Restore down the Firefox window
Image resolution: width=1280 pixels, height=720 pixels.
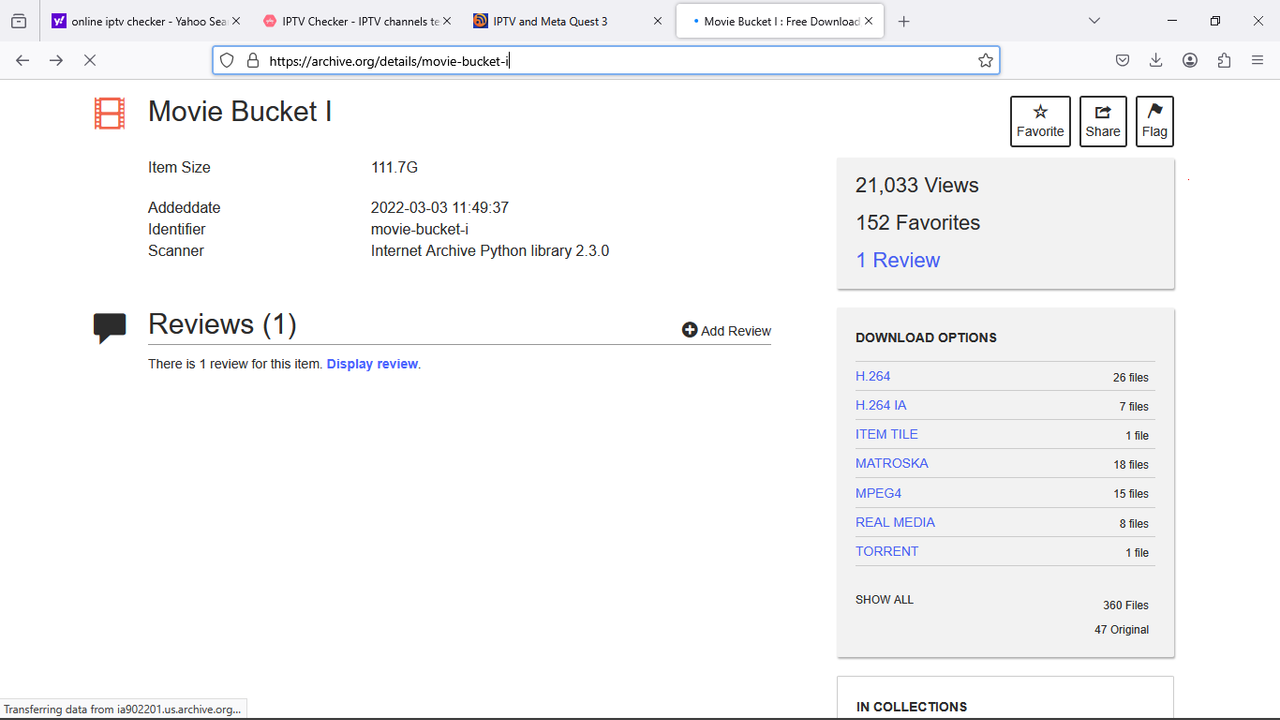click(x=1215, y=21)
